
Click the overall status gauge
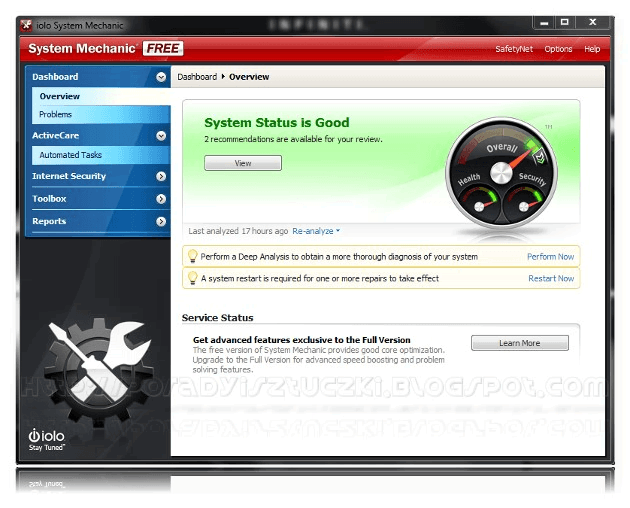(x=501, y=172)
